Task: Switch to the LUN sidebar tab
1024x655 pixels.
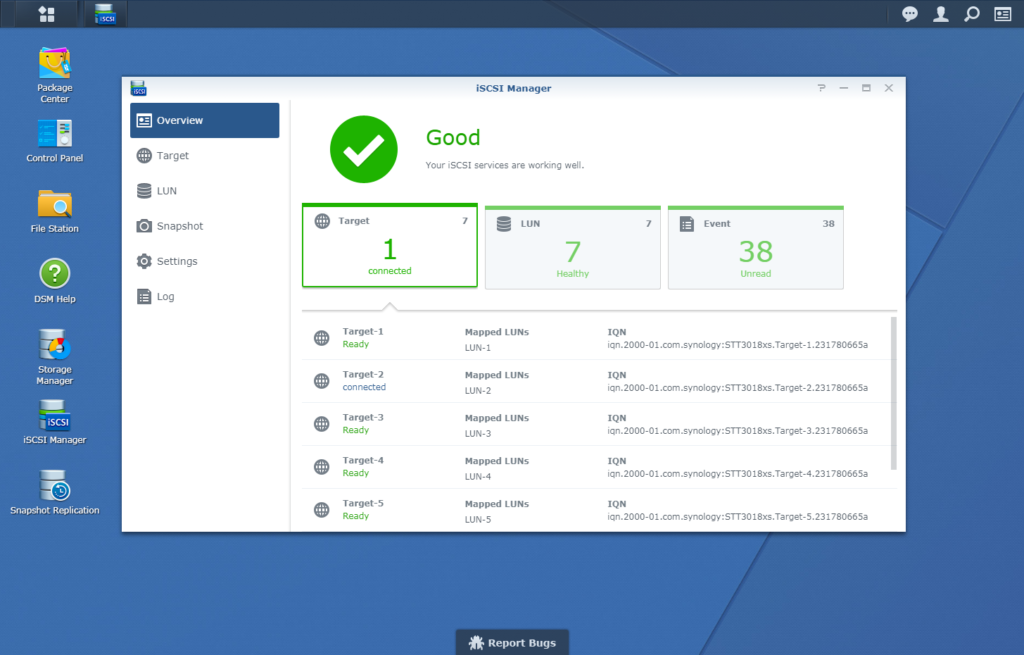Action: 204,191
